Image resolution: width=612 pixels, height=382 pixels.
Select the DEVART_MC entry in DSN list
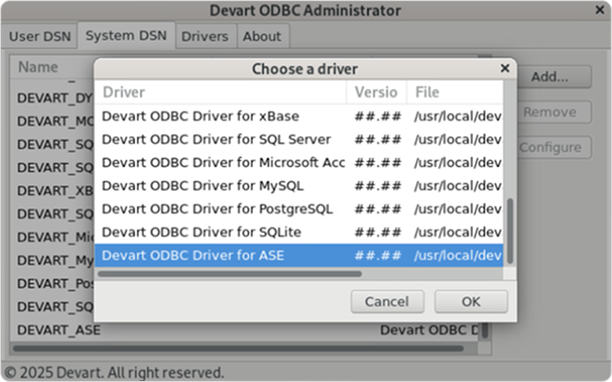coord(55,121)
